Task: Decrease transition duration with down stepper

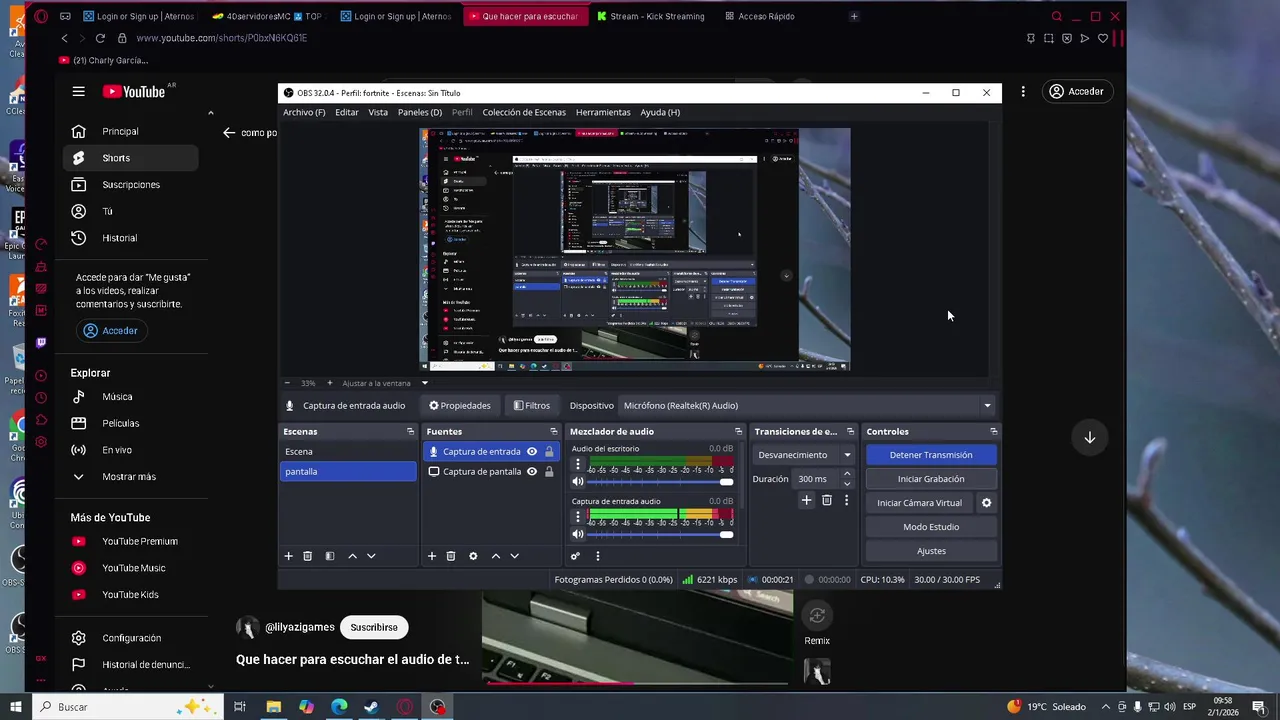Action: pyautogui.click(x=847, y=484)
